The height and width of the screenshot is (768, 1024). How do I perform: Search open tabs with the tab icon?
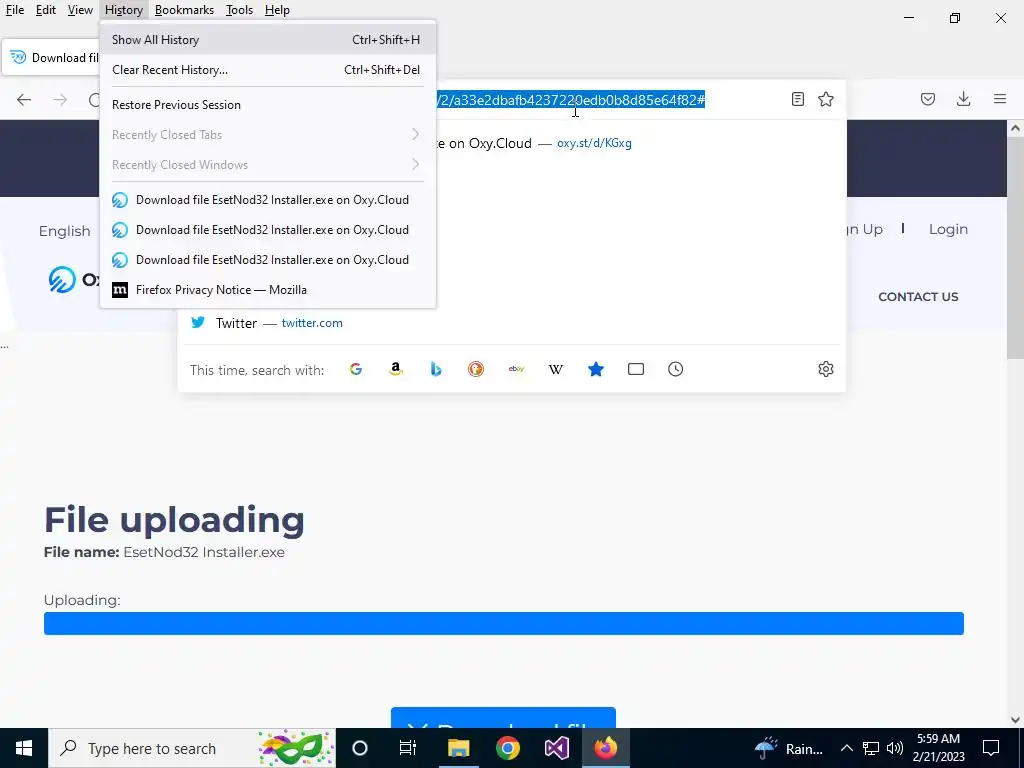pos(635,370)
